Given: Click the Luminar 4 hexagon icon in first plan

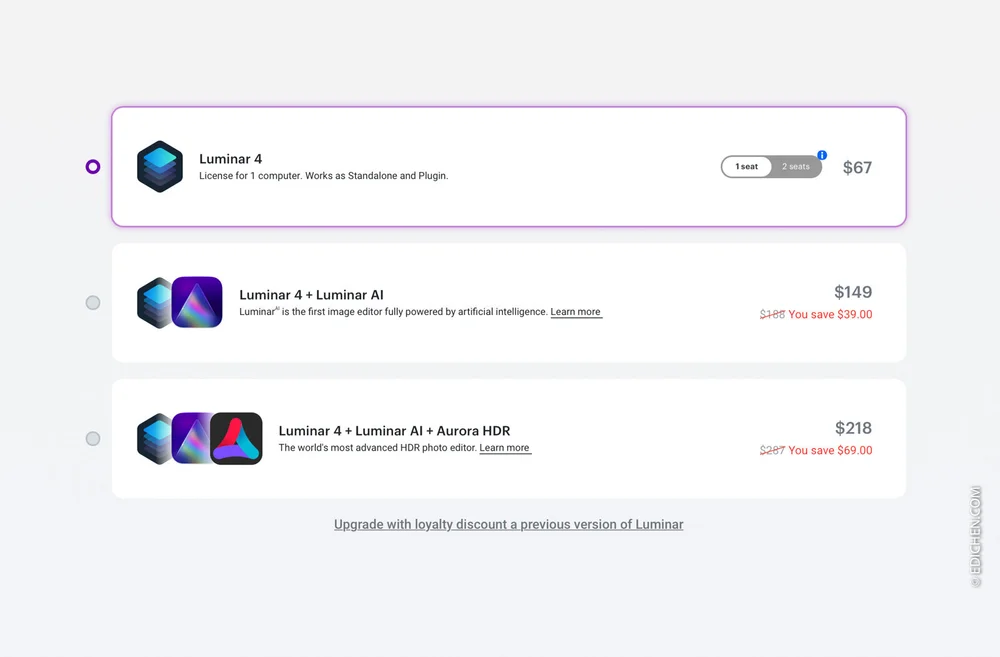Looking at the screenshot, I should pos(160,166).
